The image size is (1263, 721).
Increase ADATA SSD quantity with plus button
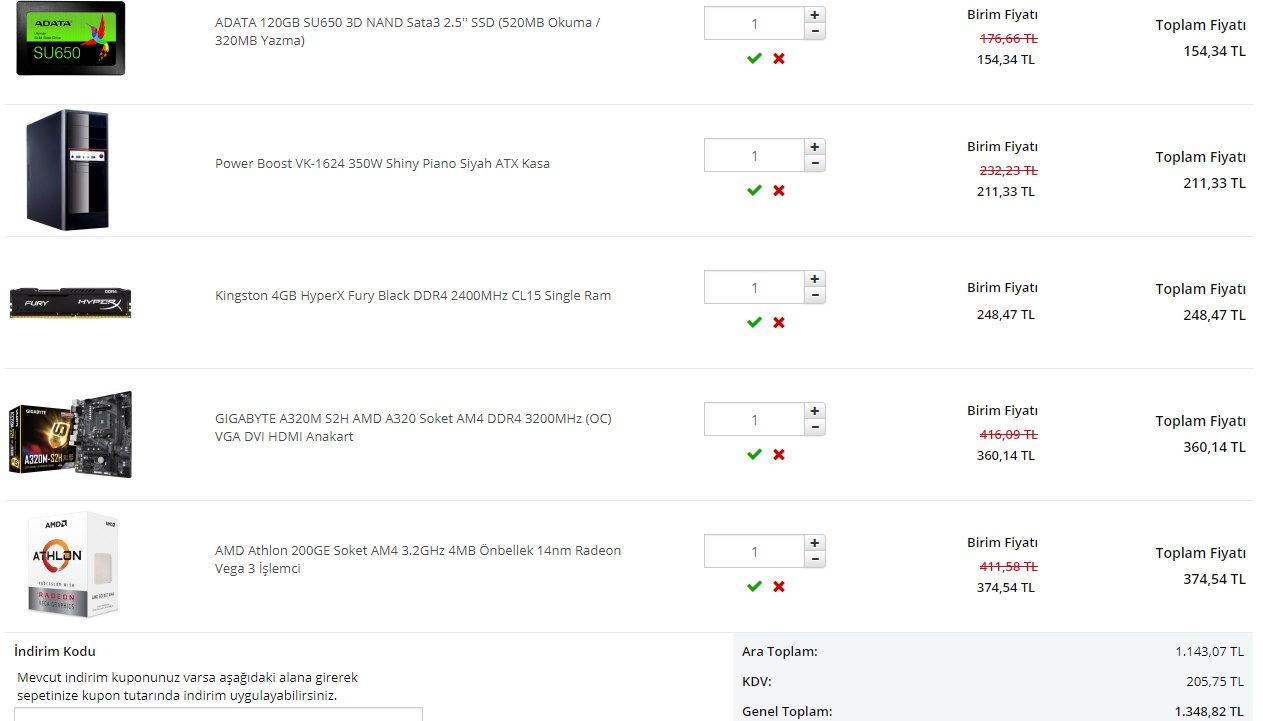point(815,15)
